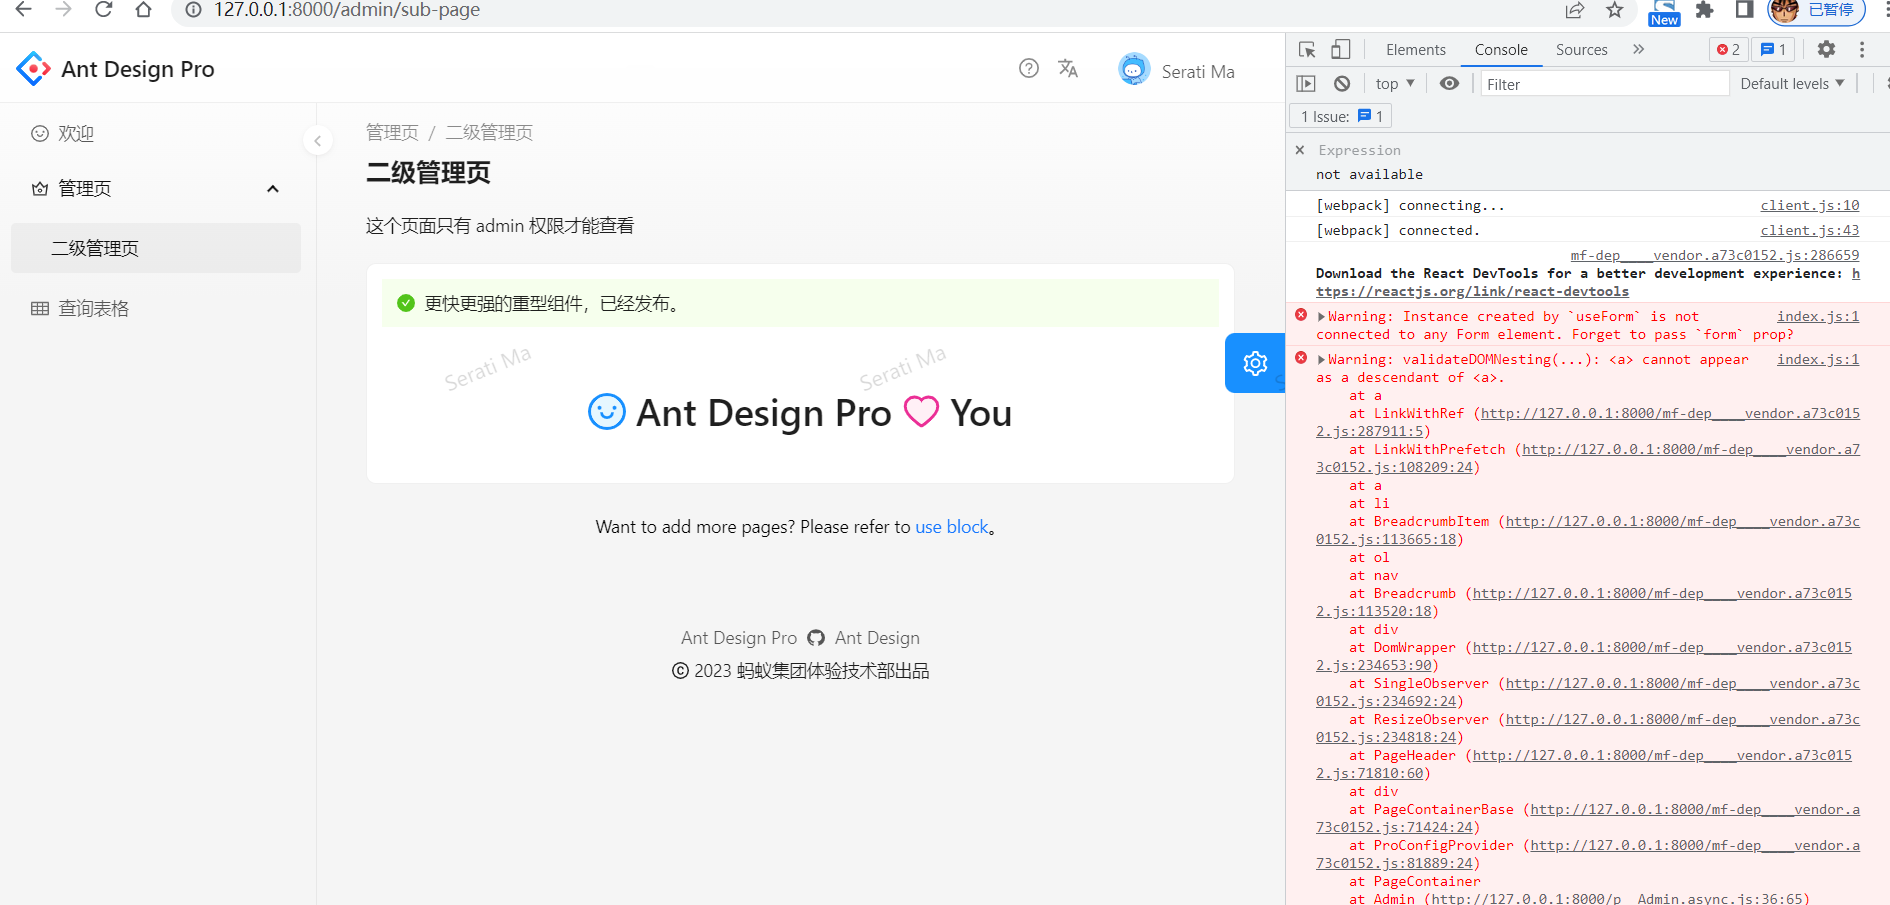Open DevTools inspect element picker
Image resolution: width=1890 pixels, height=905 pixels.
click(x=1306, y=48)
